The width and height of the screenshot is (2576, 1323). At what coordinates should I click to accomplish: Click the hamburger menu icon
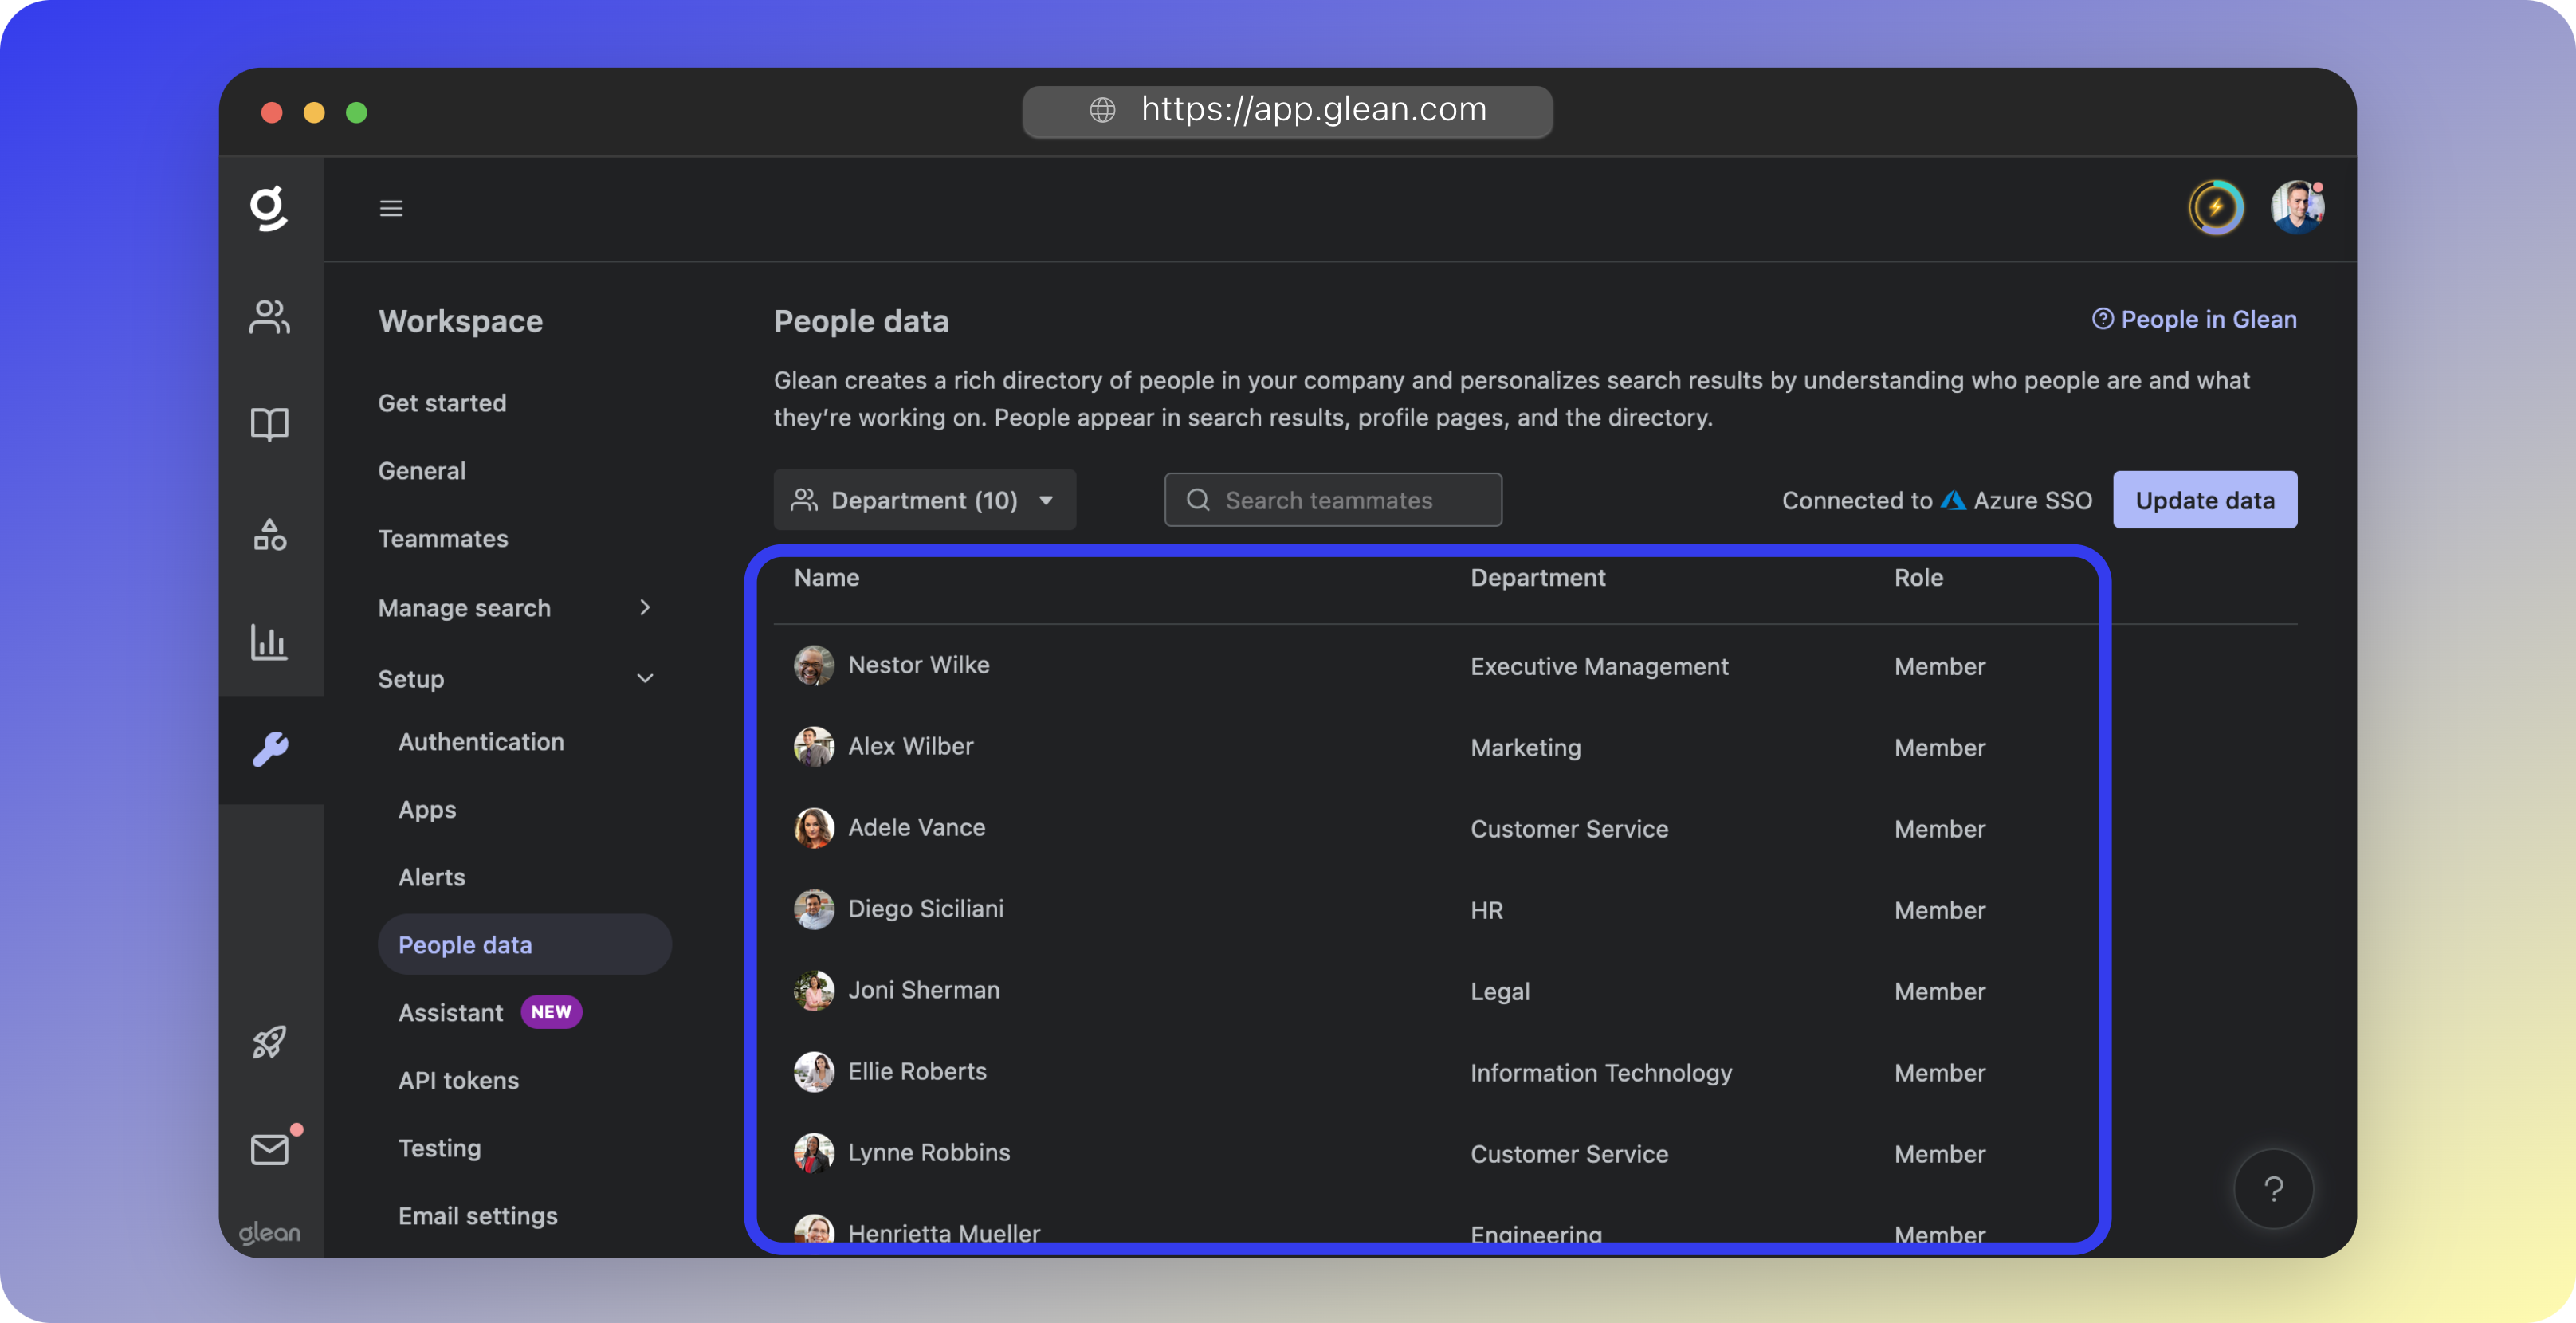[x=391, y=207]
